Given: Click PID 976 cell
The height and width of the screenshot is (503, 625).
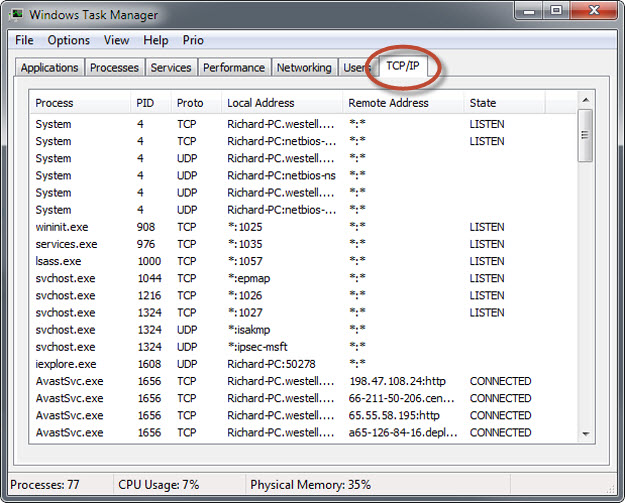Looking at the screenshot, I should point(146,244).
